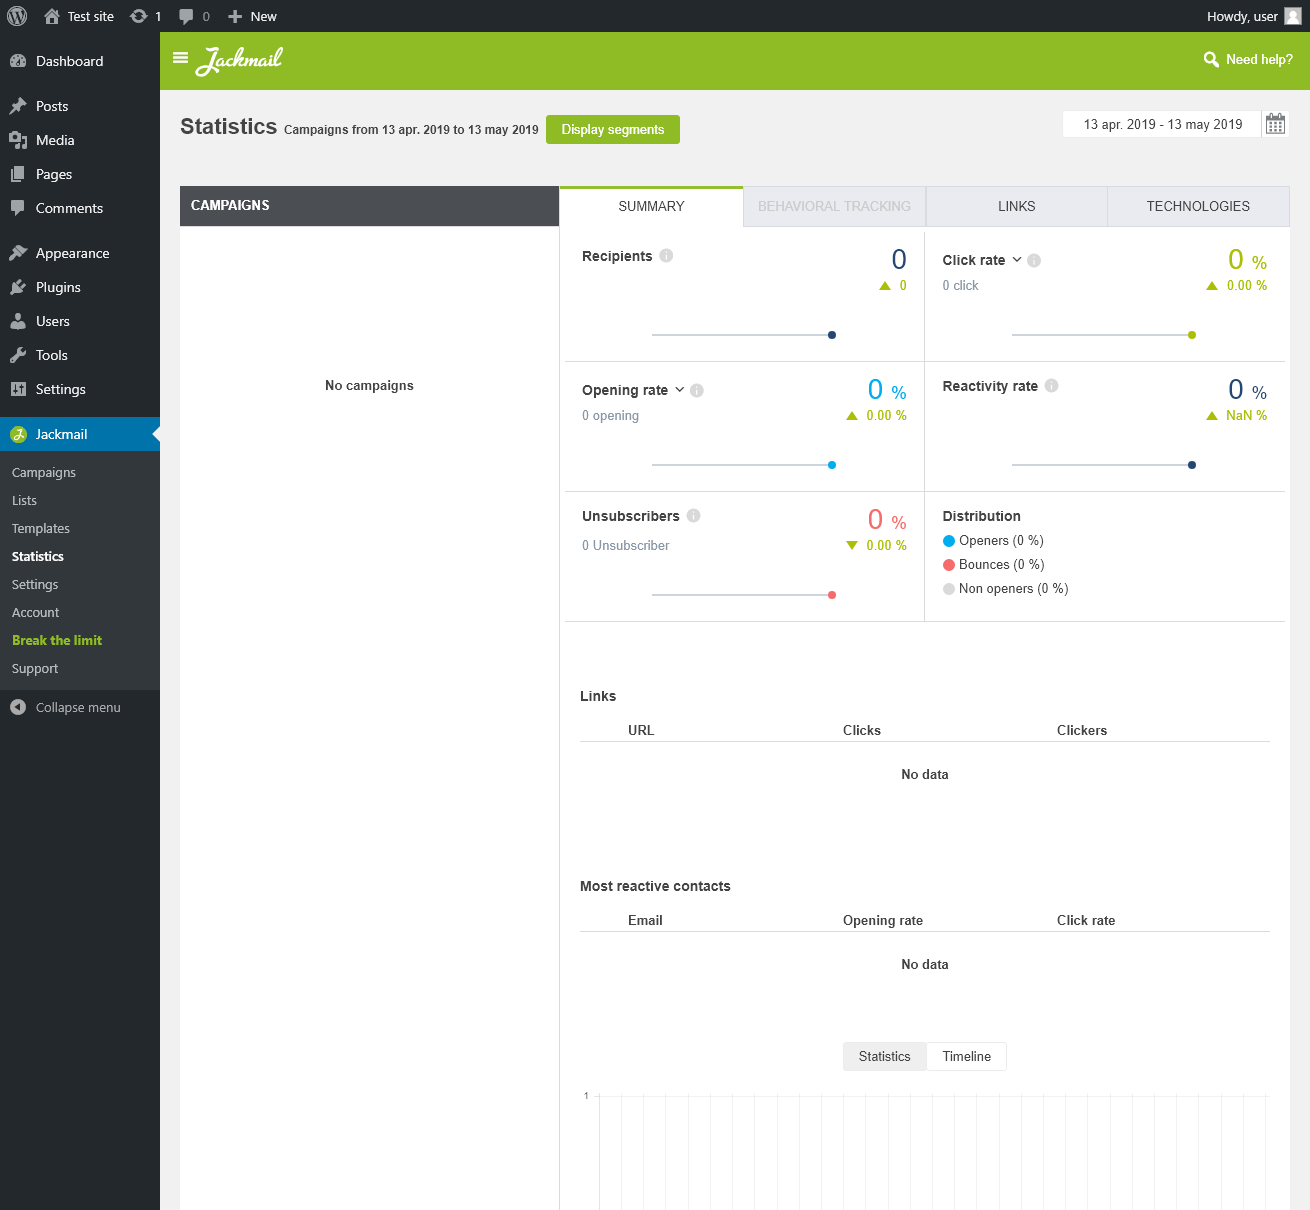Click the Reactivity rate info icon
1310x1210 pixels.
[x=1052, y=386]
